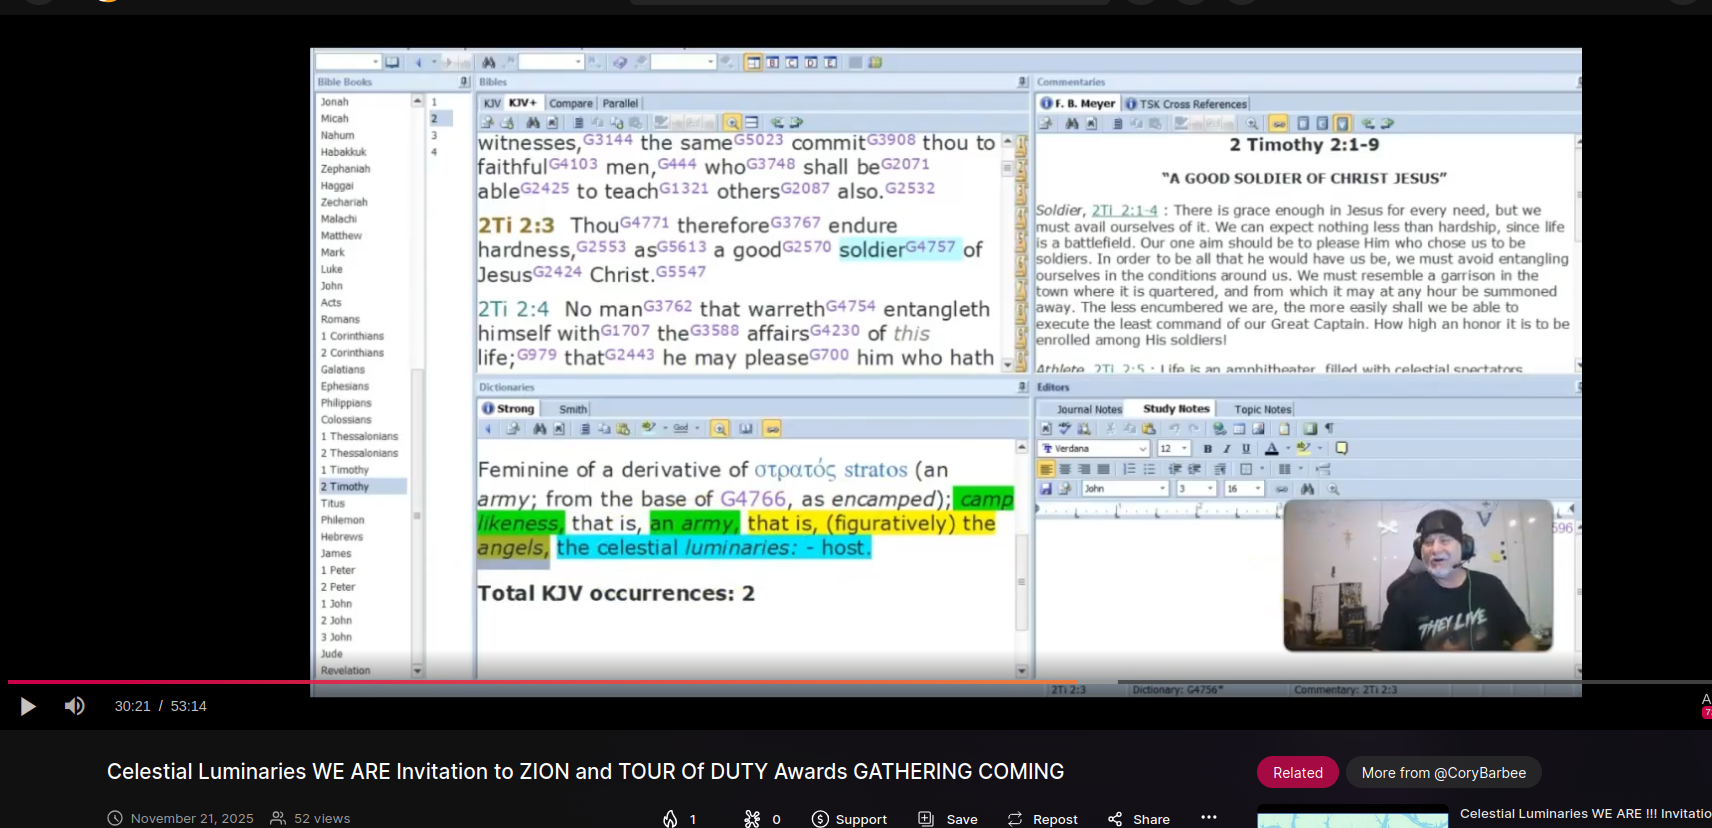Expand the highlighter color options arrow
1712x828 pixels.
click(x=1319, y=449)
